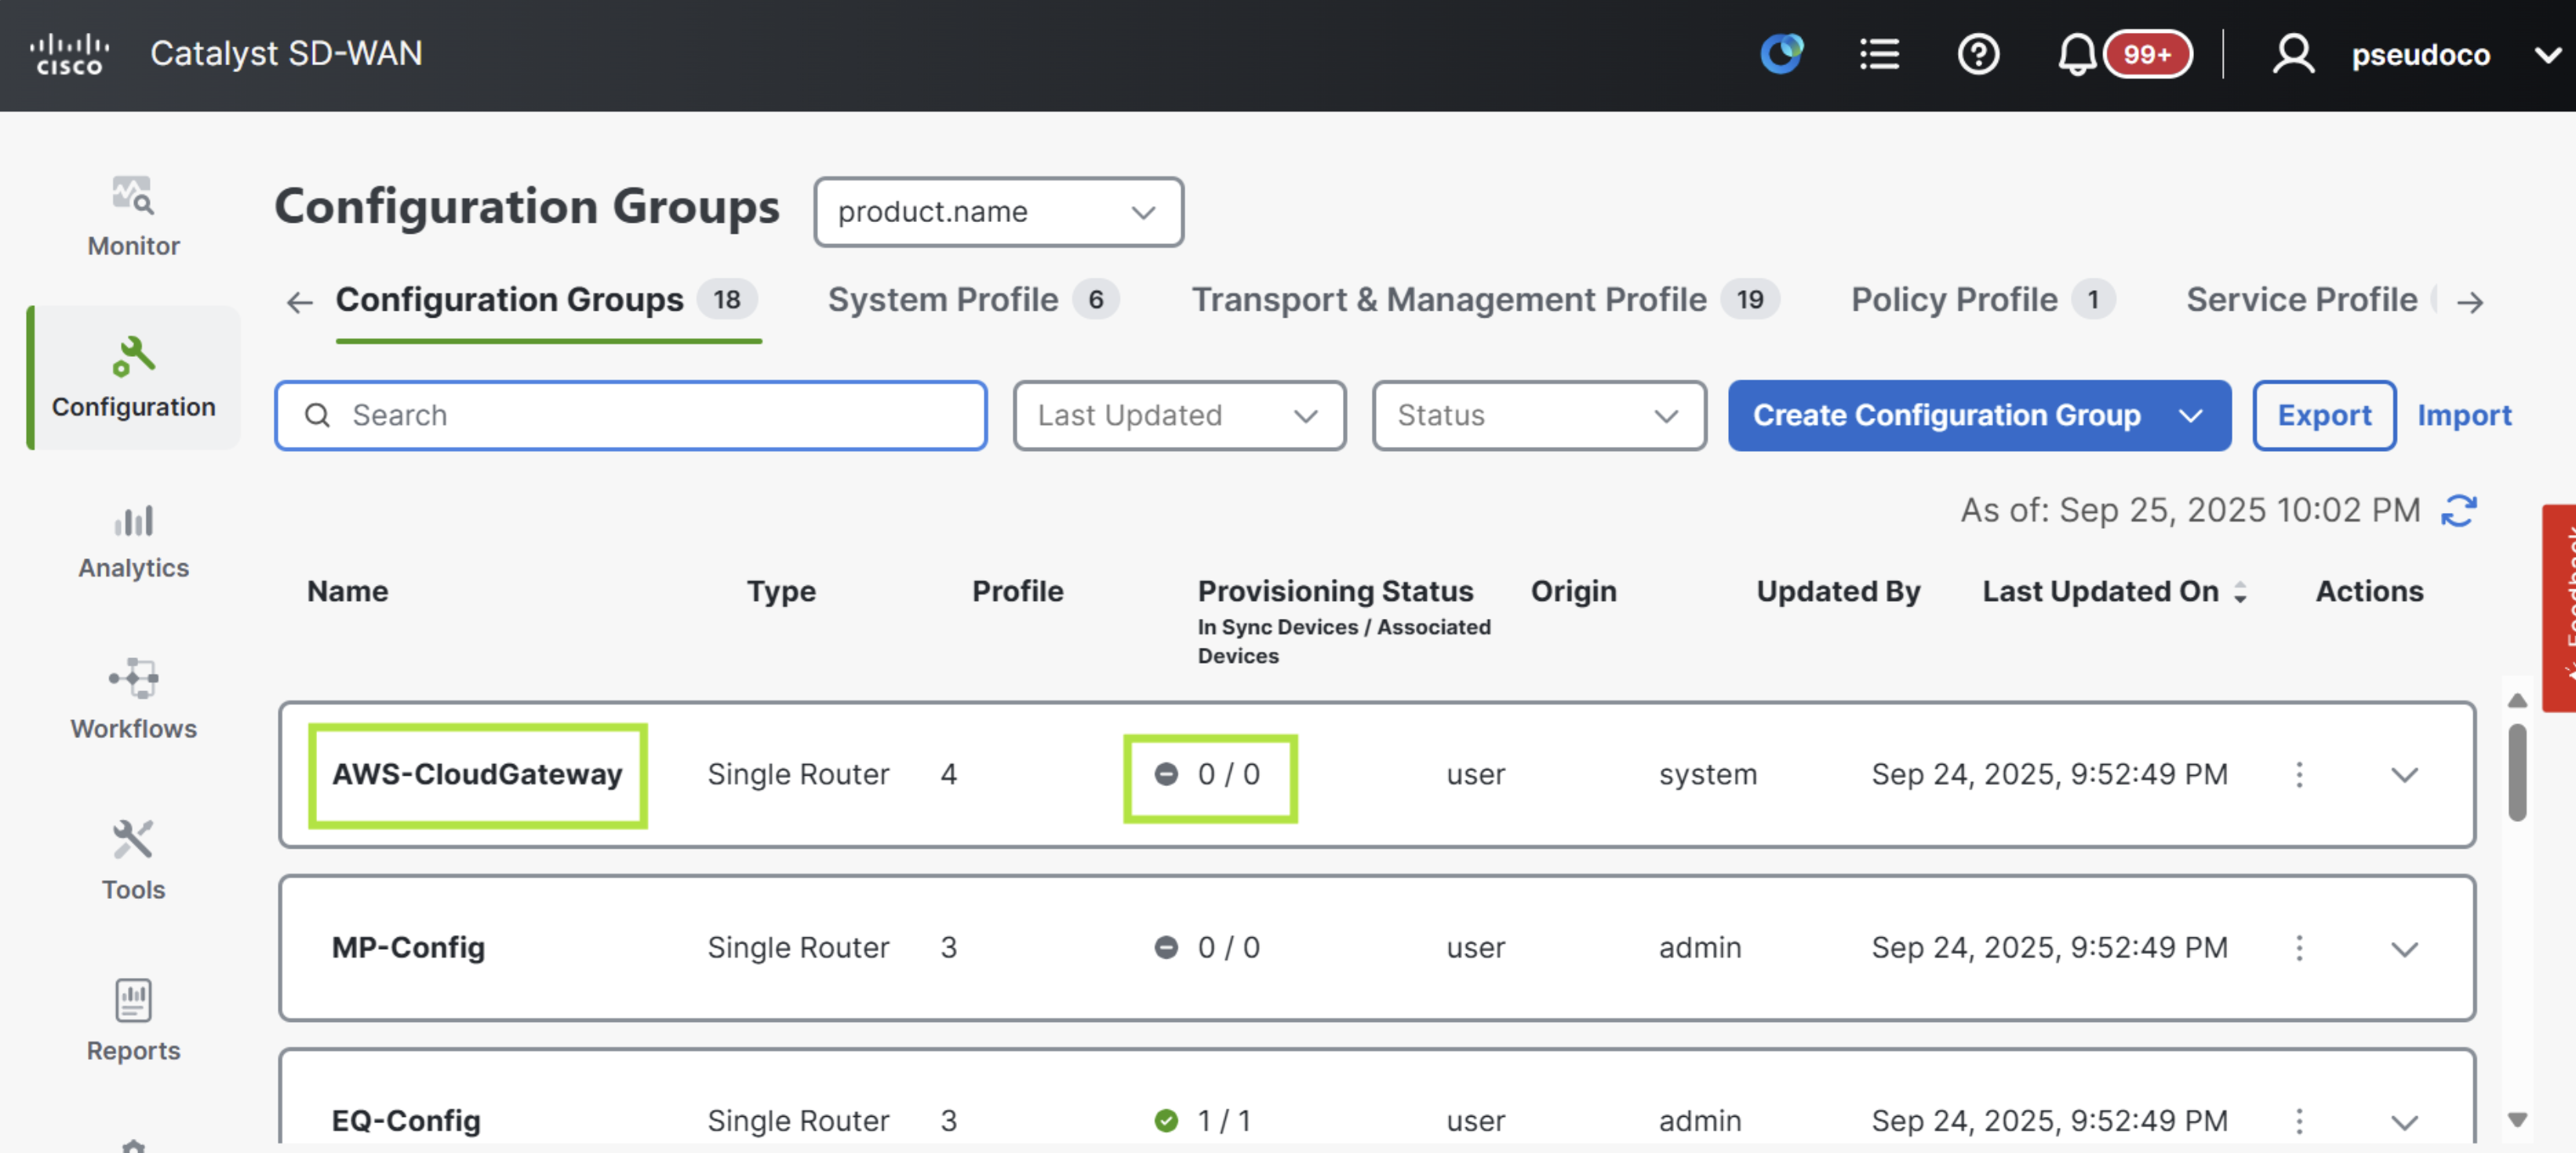Screen dimensions: 2576x1153
Task: Open EQ-Config configuration group
Action: coord(406,1121)
